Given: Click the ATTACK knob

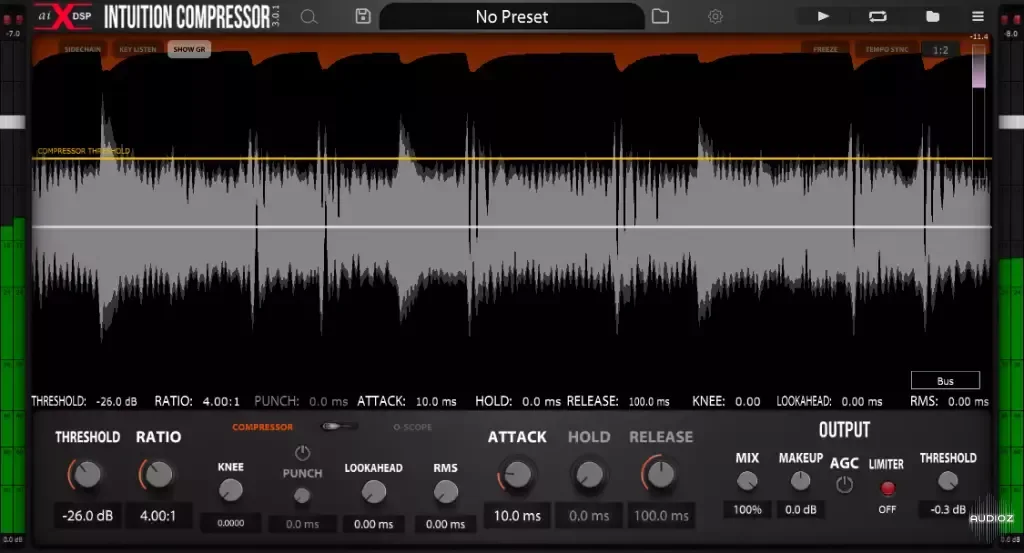Looking at the screenshot, I should [517, 475].
